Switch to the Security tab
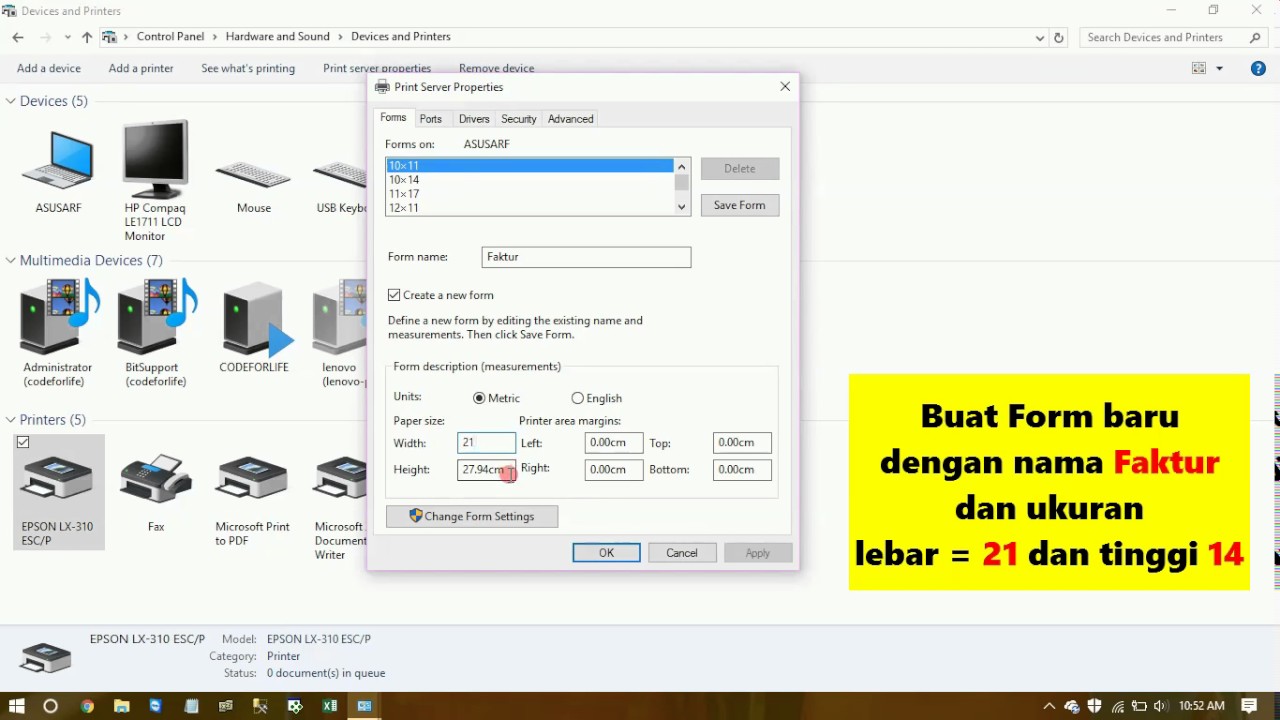1280x720 pixels. (x=519, y=119)
